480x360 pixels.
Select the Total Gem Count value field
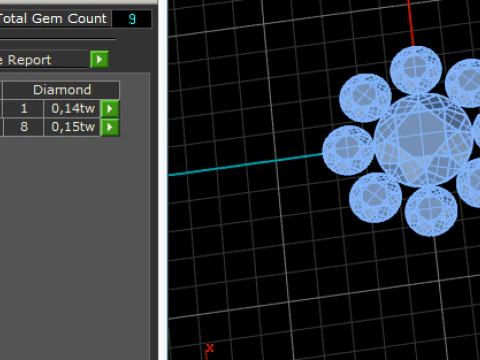(132, 19)
